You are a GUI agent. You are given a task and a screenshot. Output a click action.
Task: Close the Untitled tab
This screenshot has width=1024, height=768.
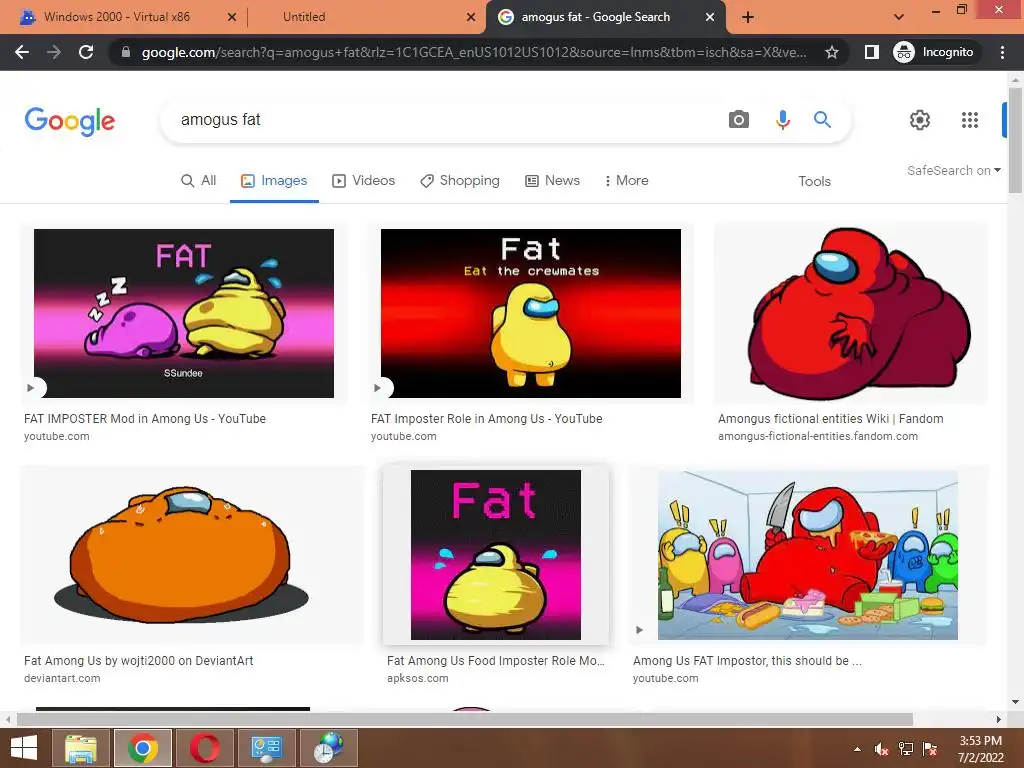tap(471, 17)
